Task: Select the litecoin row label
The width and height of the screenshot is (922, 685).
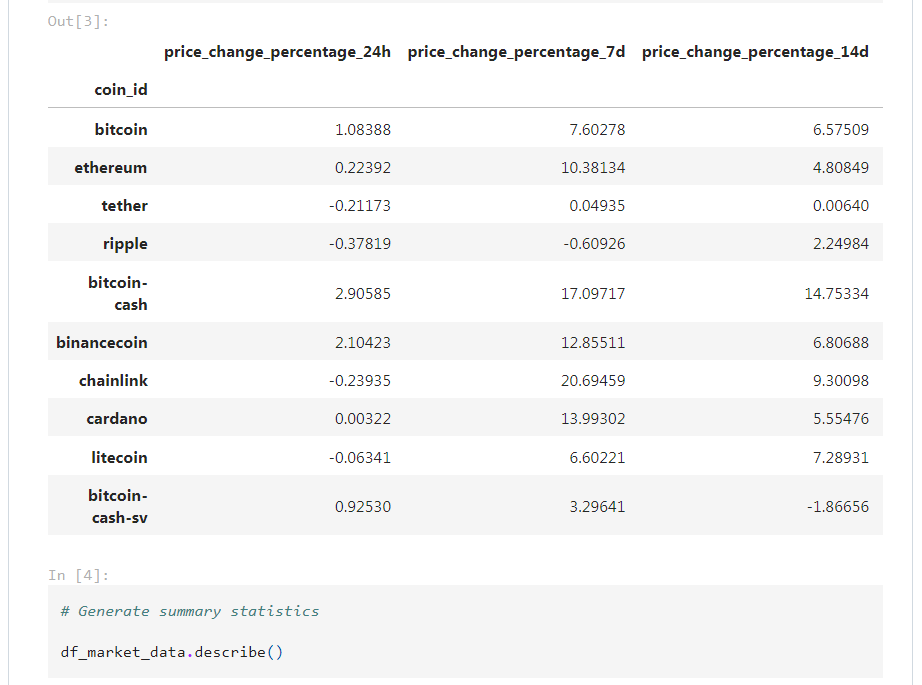Action: click(x=119, y=457)
